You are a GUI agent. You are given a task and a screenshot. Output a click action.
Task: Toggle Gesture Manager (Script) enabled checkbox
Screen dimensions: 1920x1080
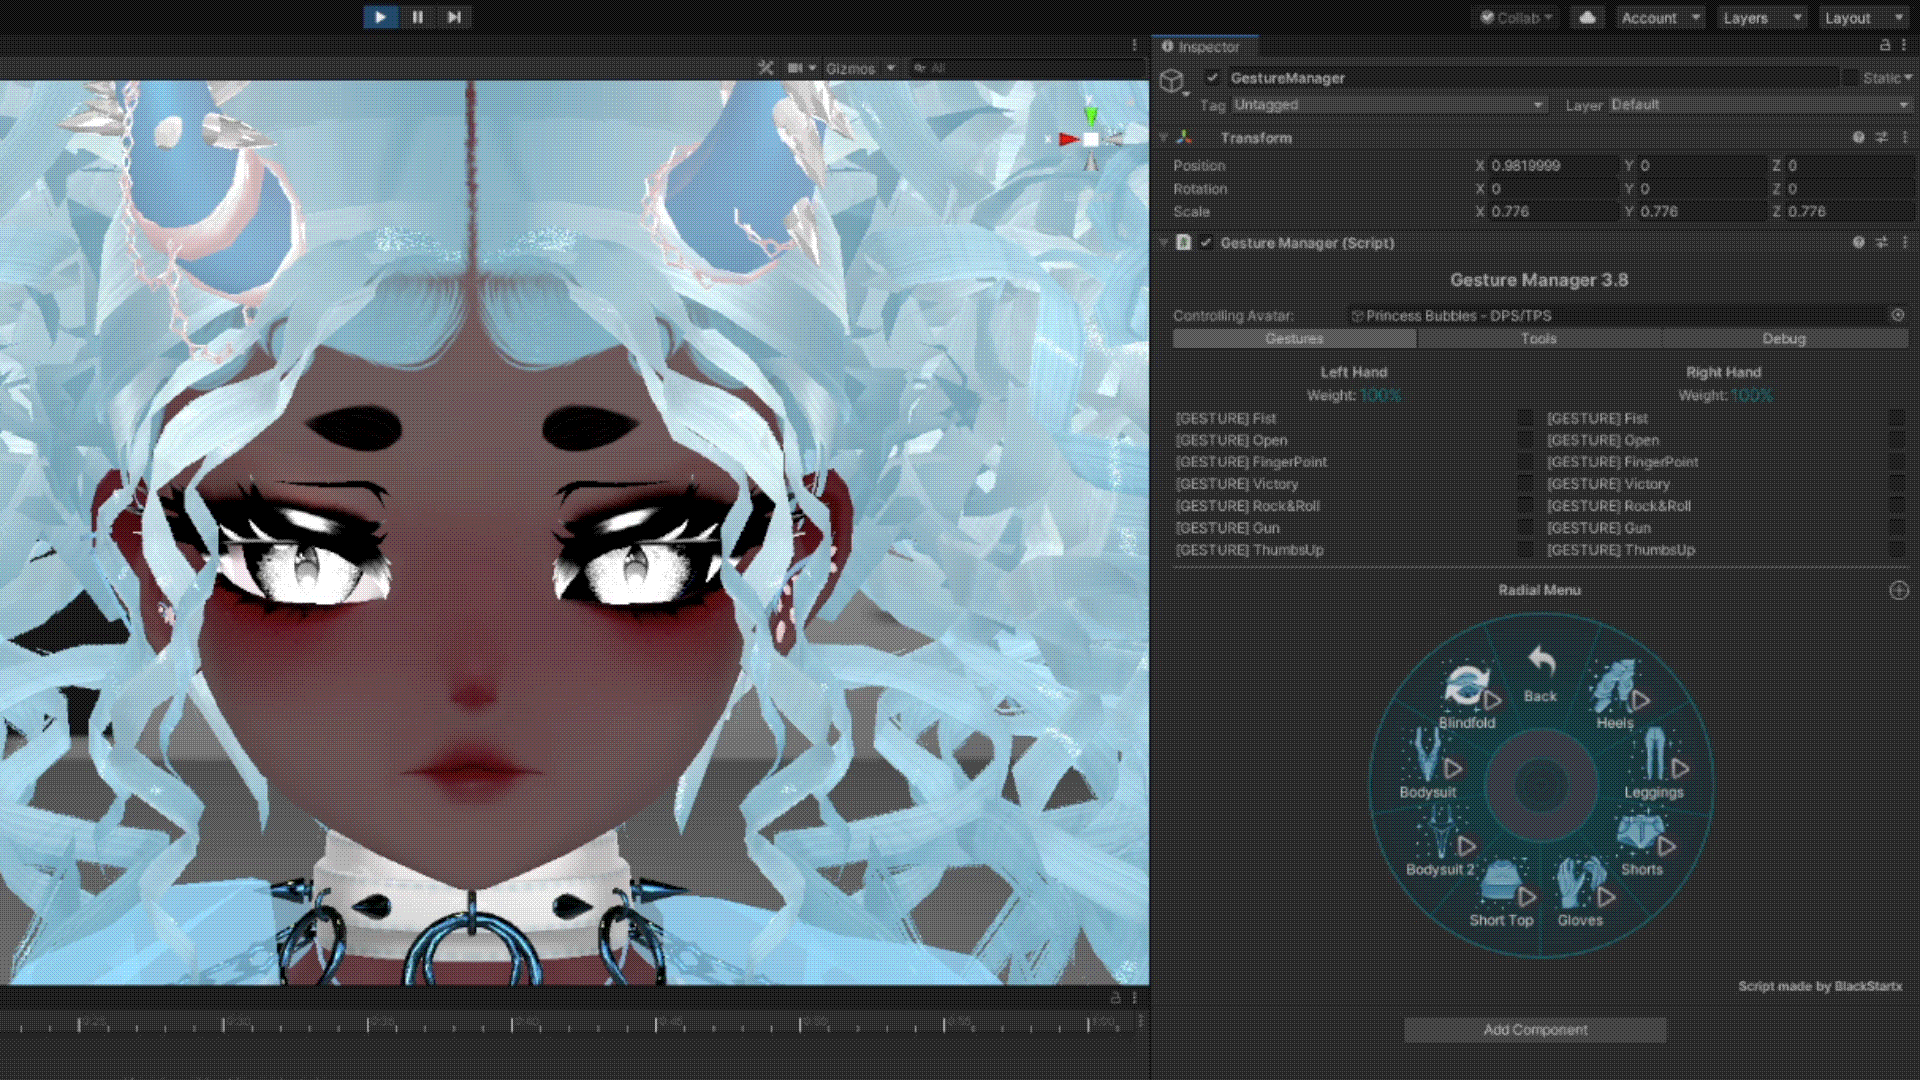coord(1206,242)
